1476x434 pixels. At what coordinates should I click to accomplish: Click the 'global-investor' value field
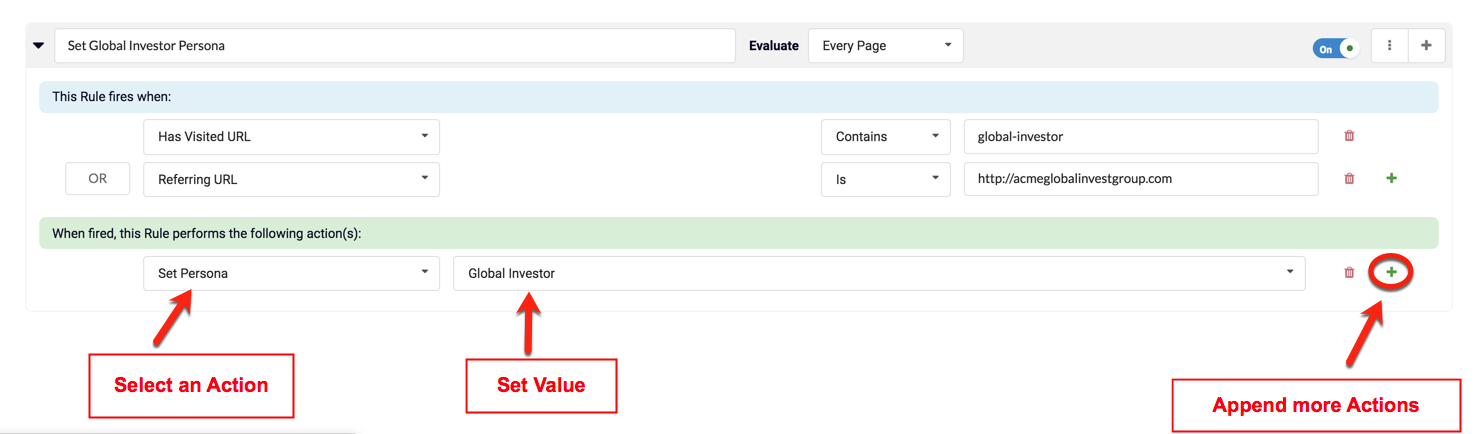tap(1140, 137)
